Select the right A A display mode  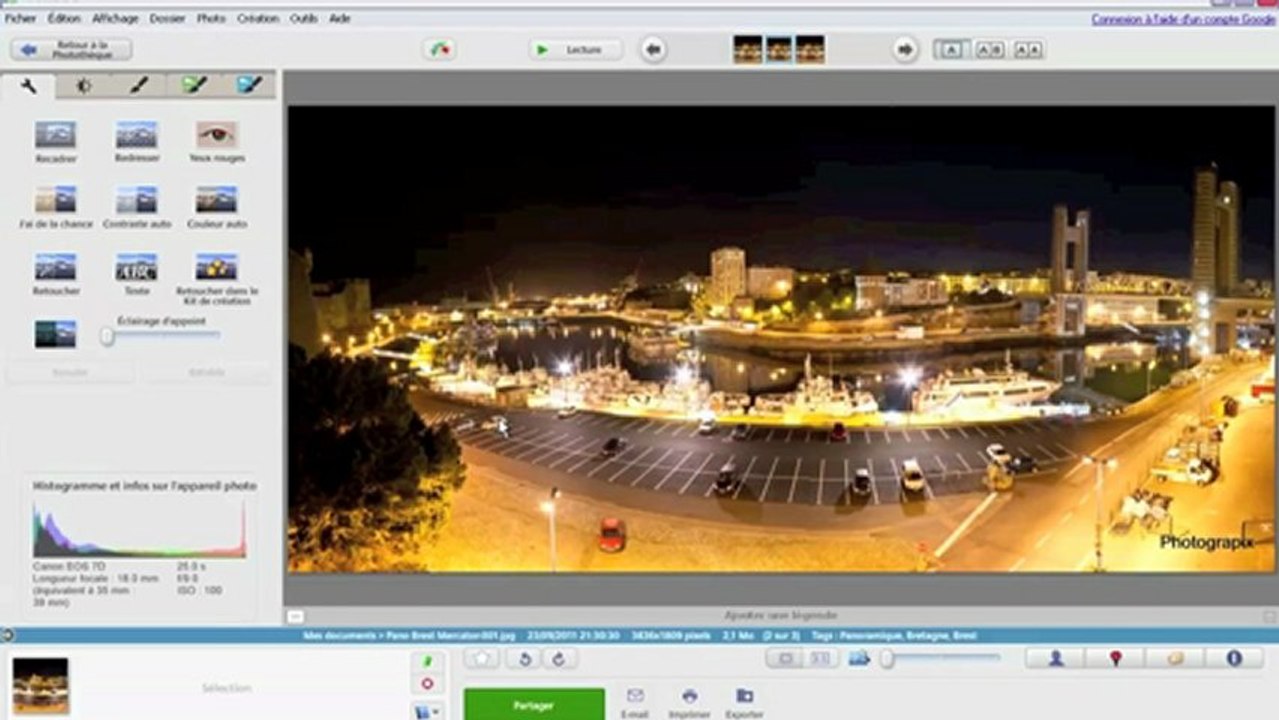pos(1027,49)
